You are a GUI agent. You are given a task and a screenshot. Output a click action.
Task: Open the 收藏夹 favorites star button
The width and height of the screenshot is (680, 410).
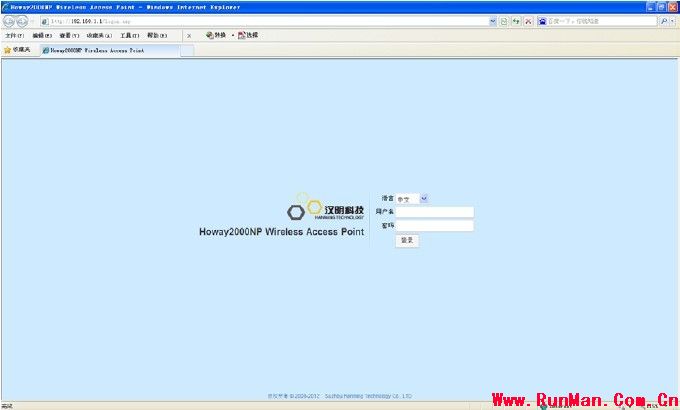17,50
